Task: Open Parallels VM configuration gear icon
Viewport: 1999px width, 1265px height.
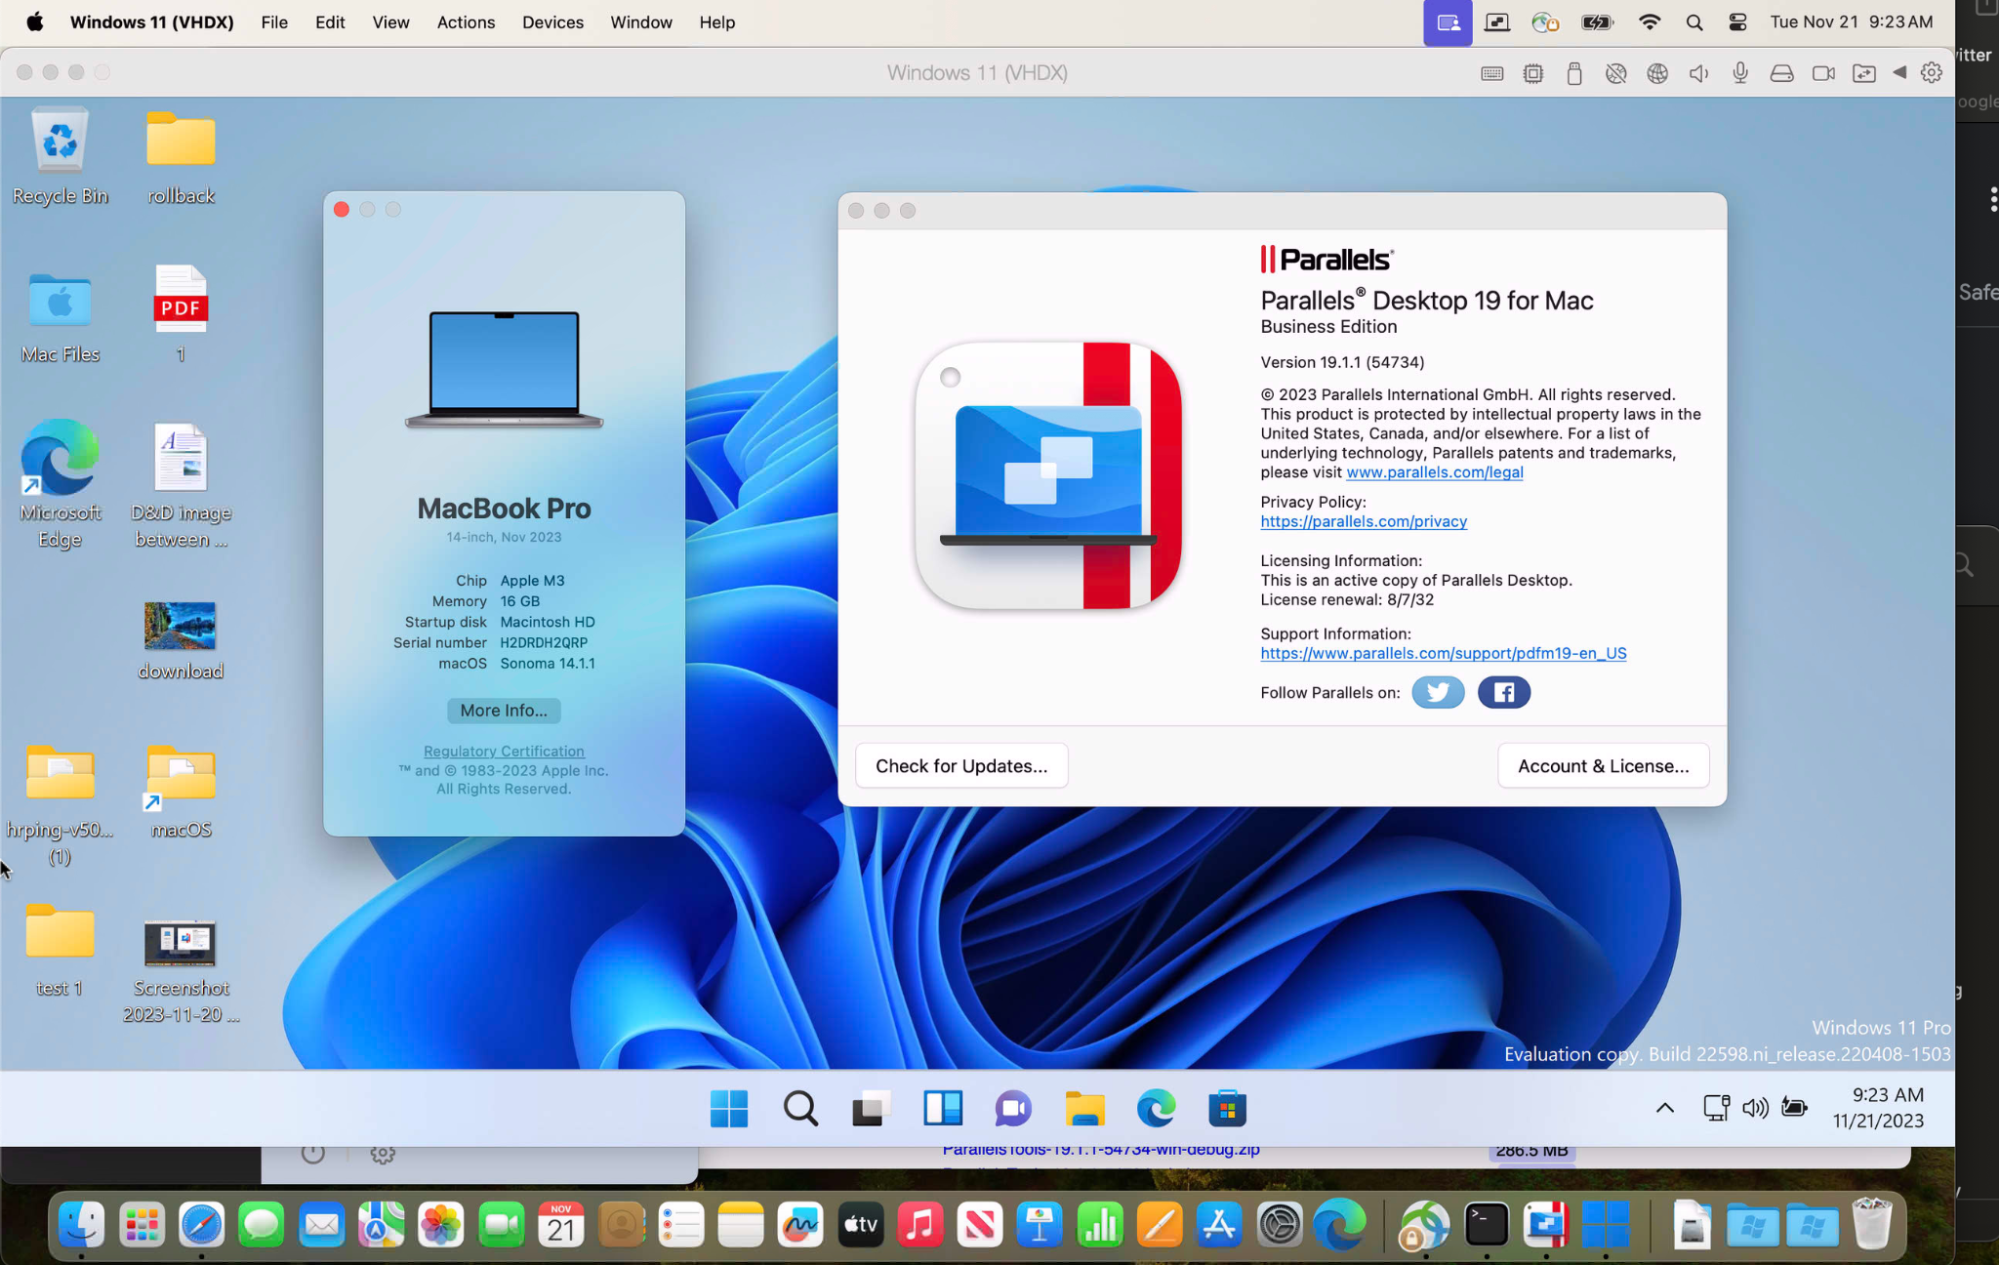Action: tap(1932, 72)
